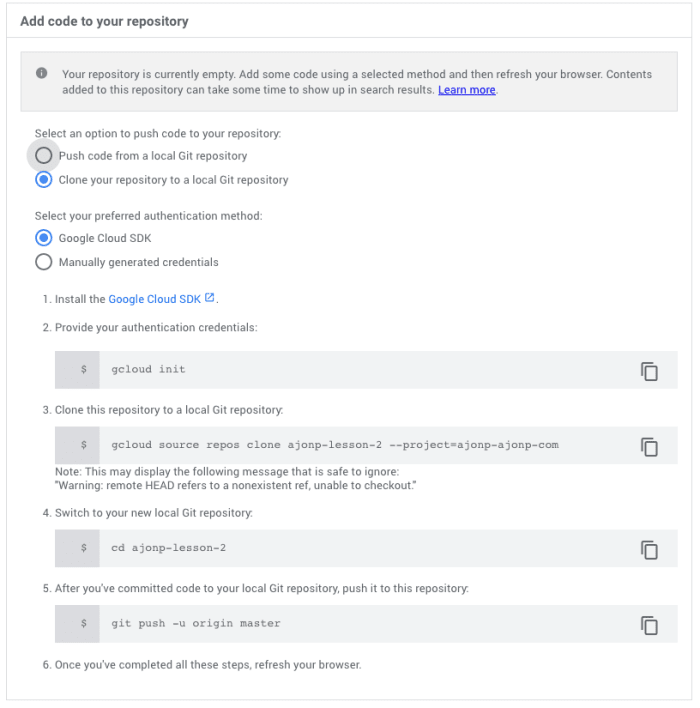Copy the git push origin master command
Viewport: 700px width, 708px height.
coord(649,625)
